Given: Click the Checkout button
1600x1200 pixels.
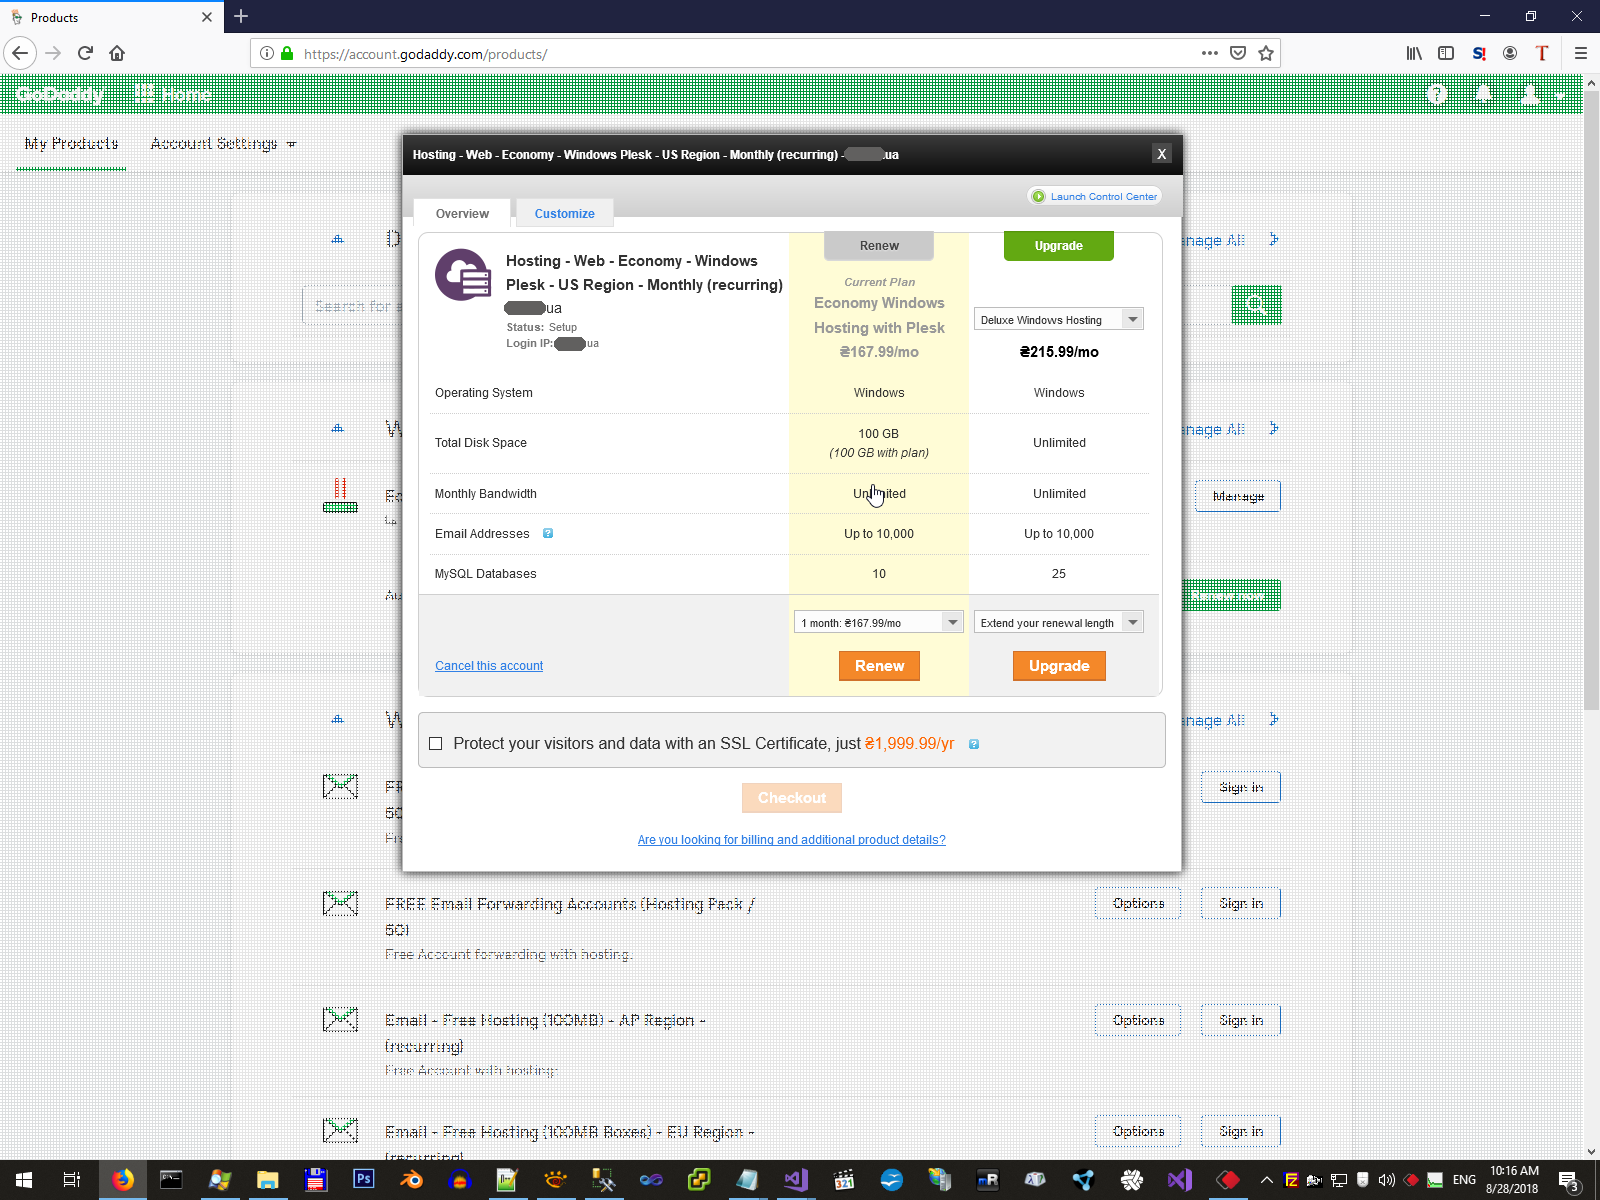Looking at the screenshot, I should [x=792, y=798].
